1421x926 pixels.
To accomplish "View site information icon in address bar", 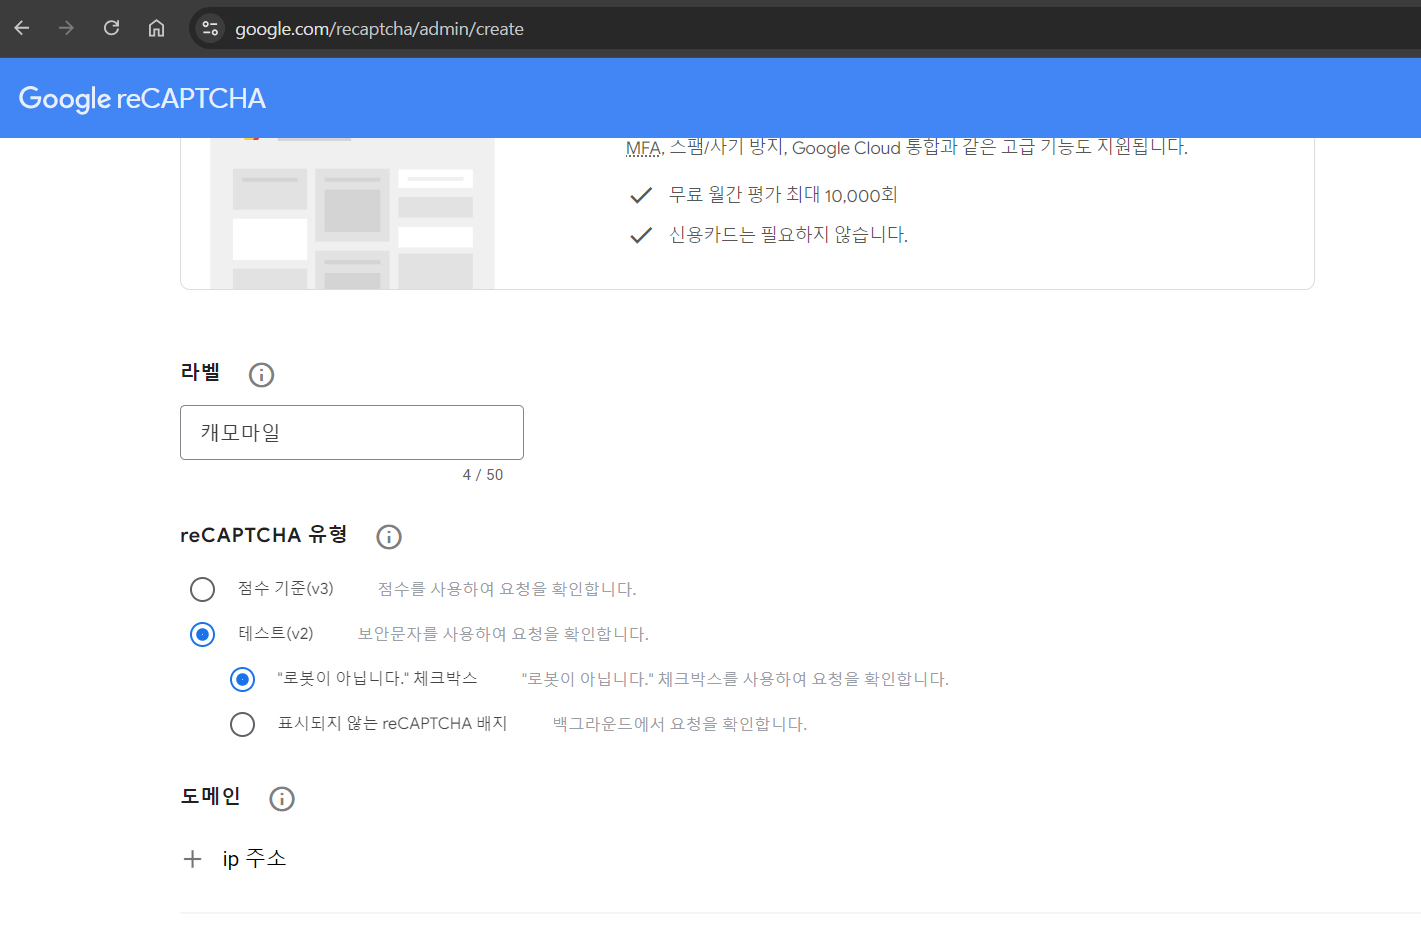I will [210, 28].
